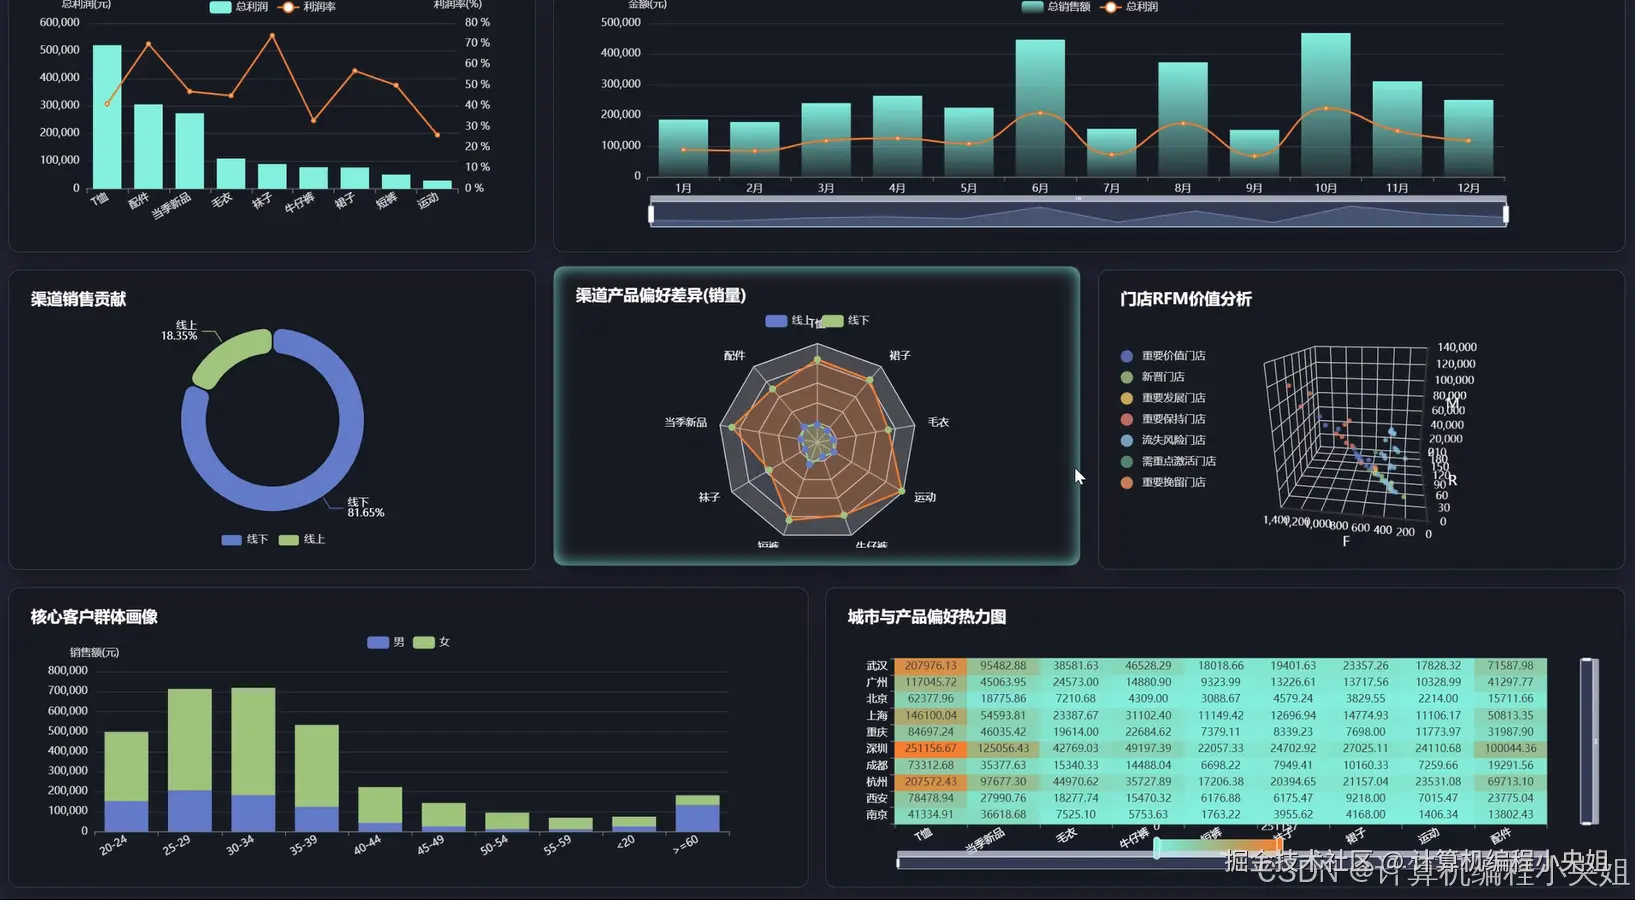Toggle 新晋门店 legend item
1635x900 pixels.
(1152, 377)
